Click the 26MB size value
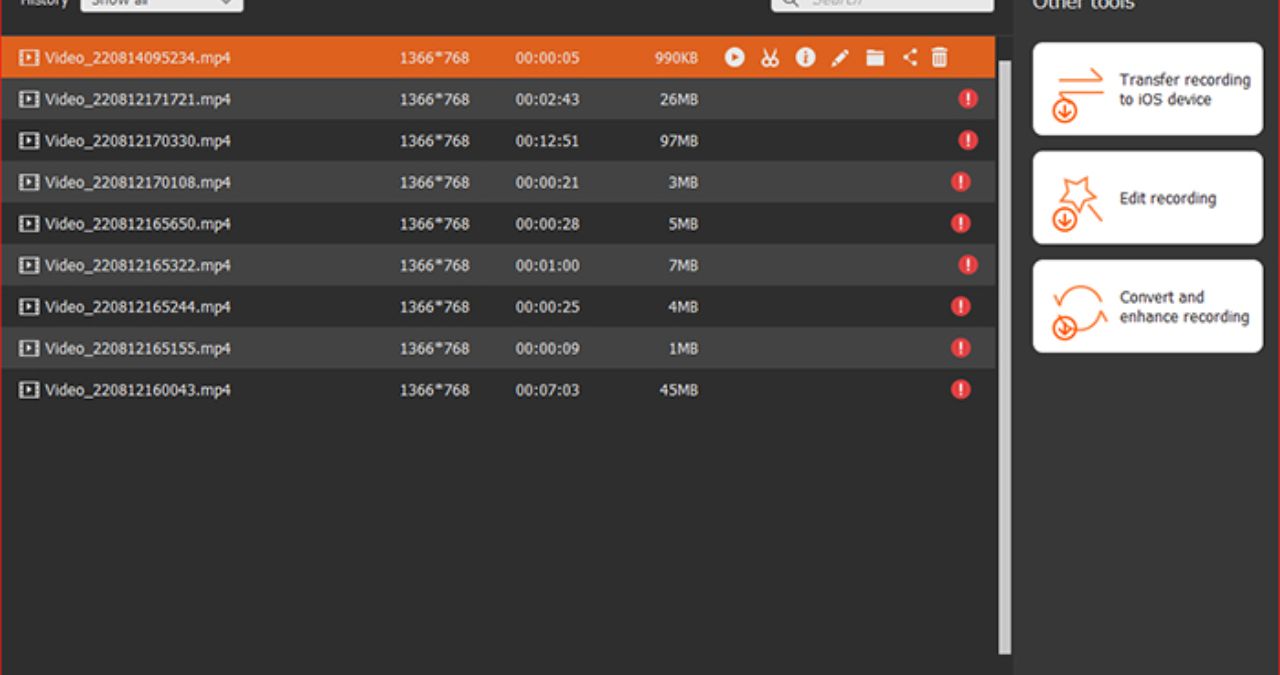 point(679,99)
